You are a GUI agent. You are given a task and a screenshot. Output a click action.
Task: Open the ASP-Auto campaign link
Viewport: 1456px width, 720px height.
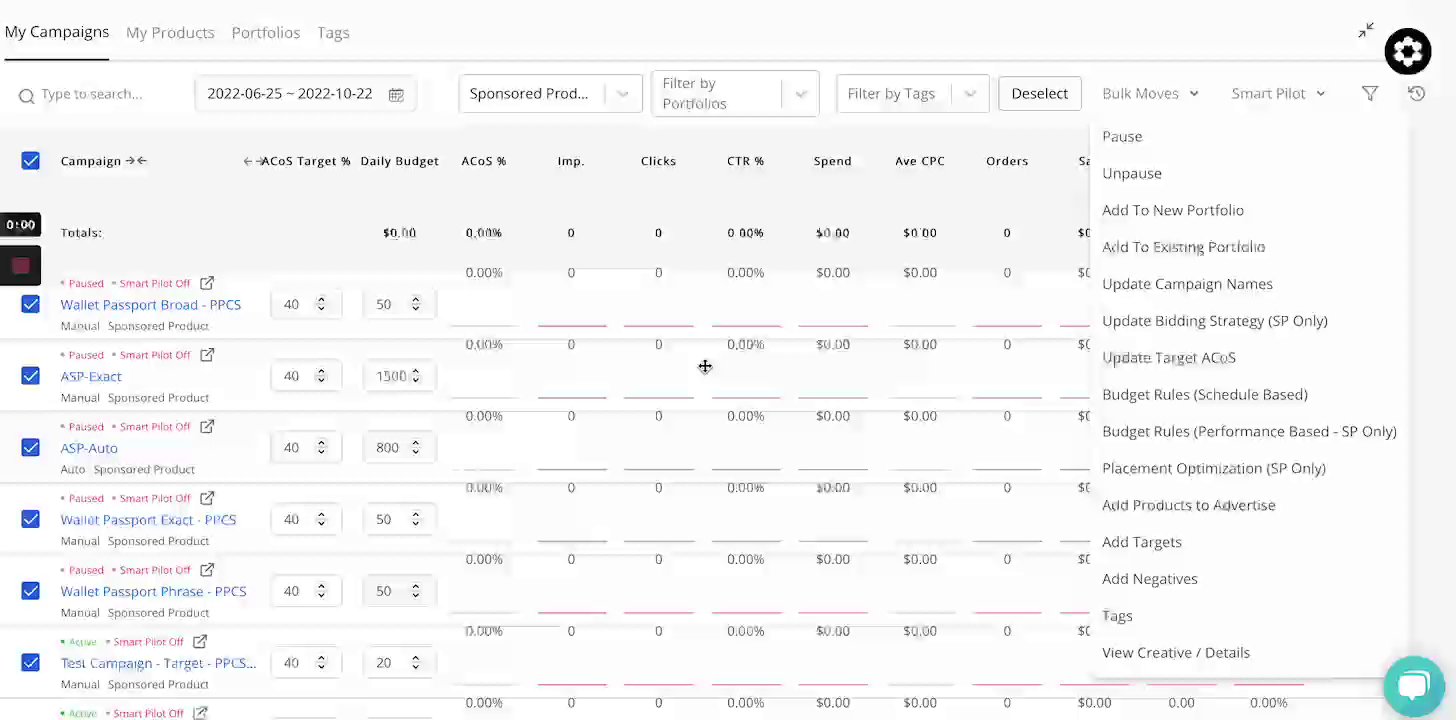tap(89, 448)
